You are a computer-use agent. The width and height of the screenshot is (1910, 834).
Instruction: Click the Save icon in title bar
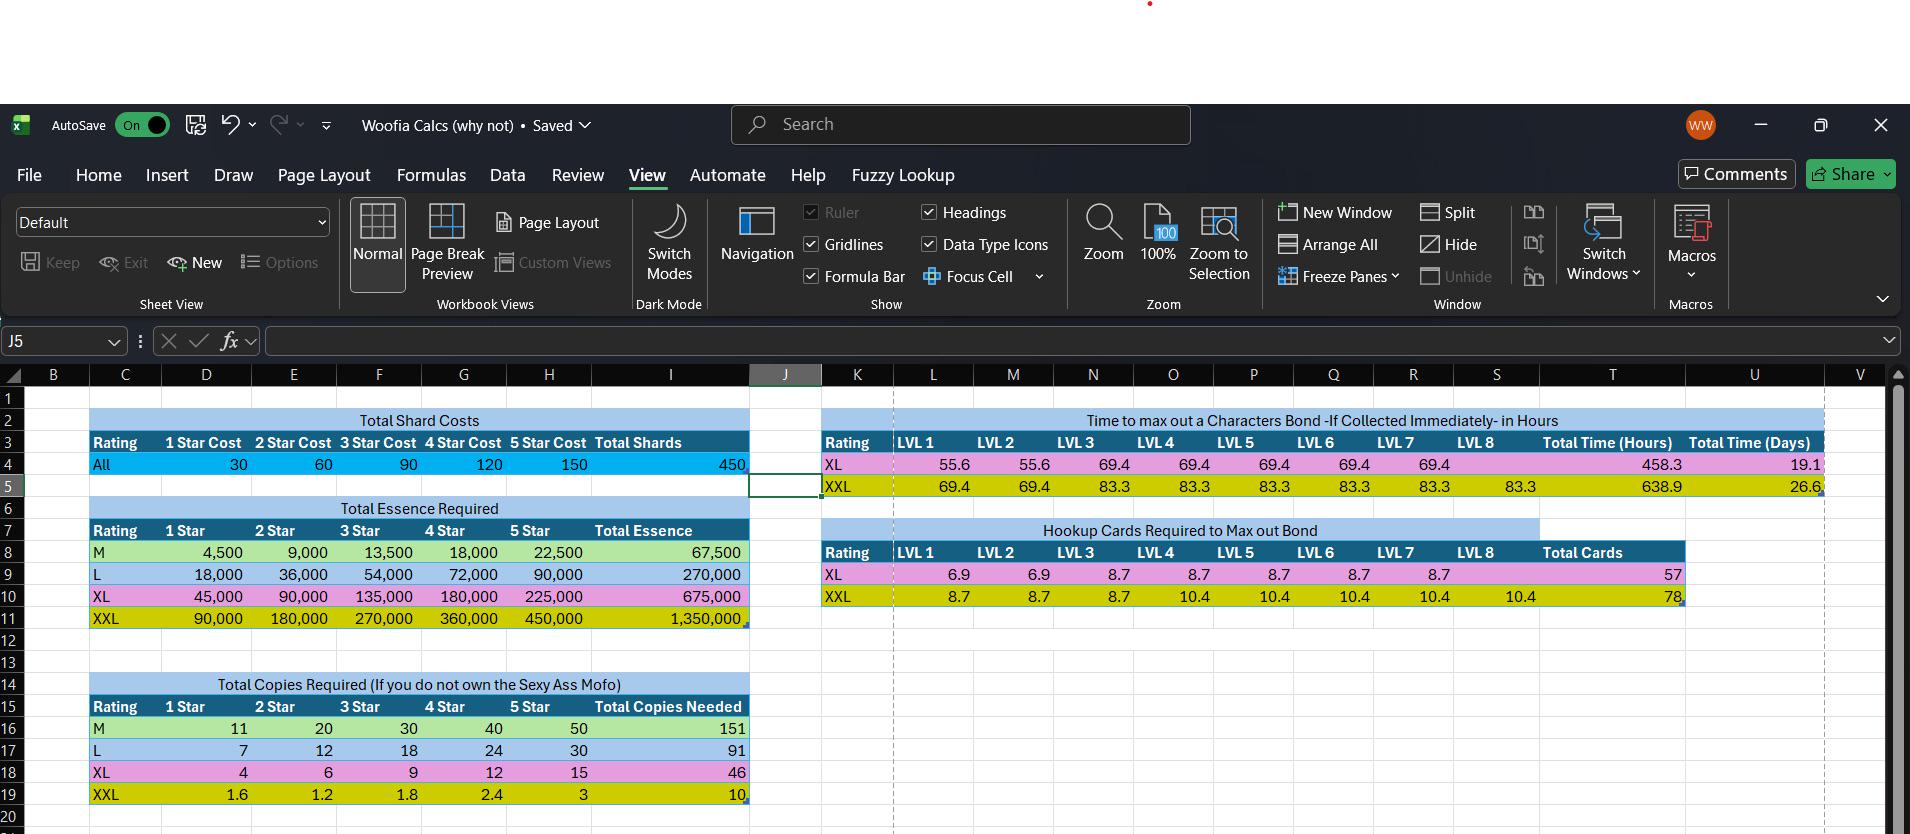pyautogui.click(x=196, y=125)
